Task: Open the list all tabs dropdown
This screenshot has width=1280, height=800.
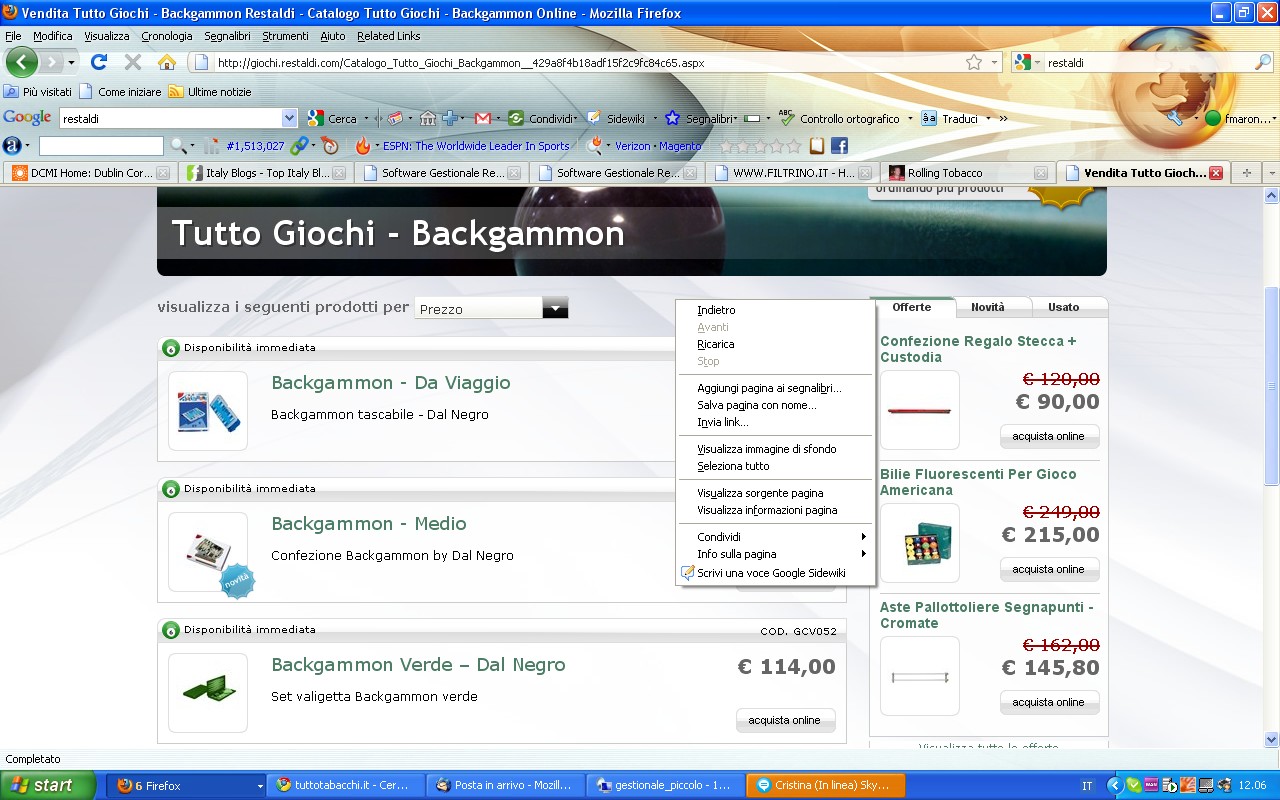Action: click(x=1271, y=173)
